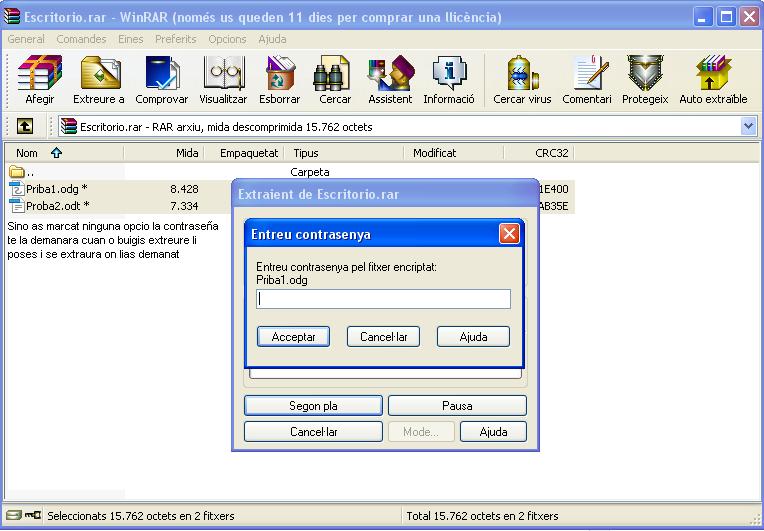Click the Pausa extraction button

point(457,406)
